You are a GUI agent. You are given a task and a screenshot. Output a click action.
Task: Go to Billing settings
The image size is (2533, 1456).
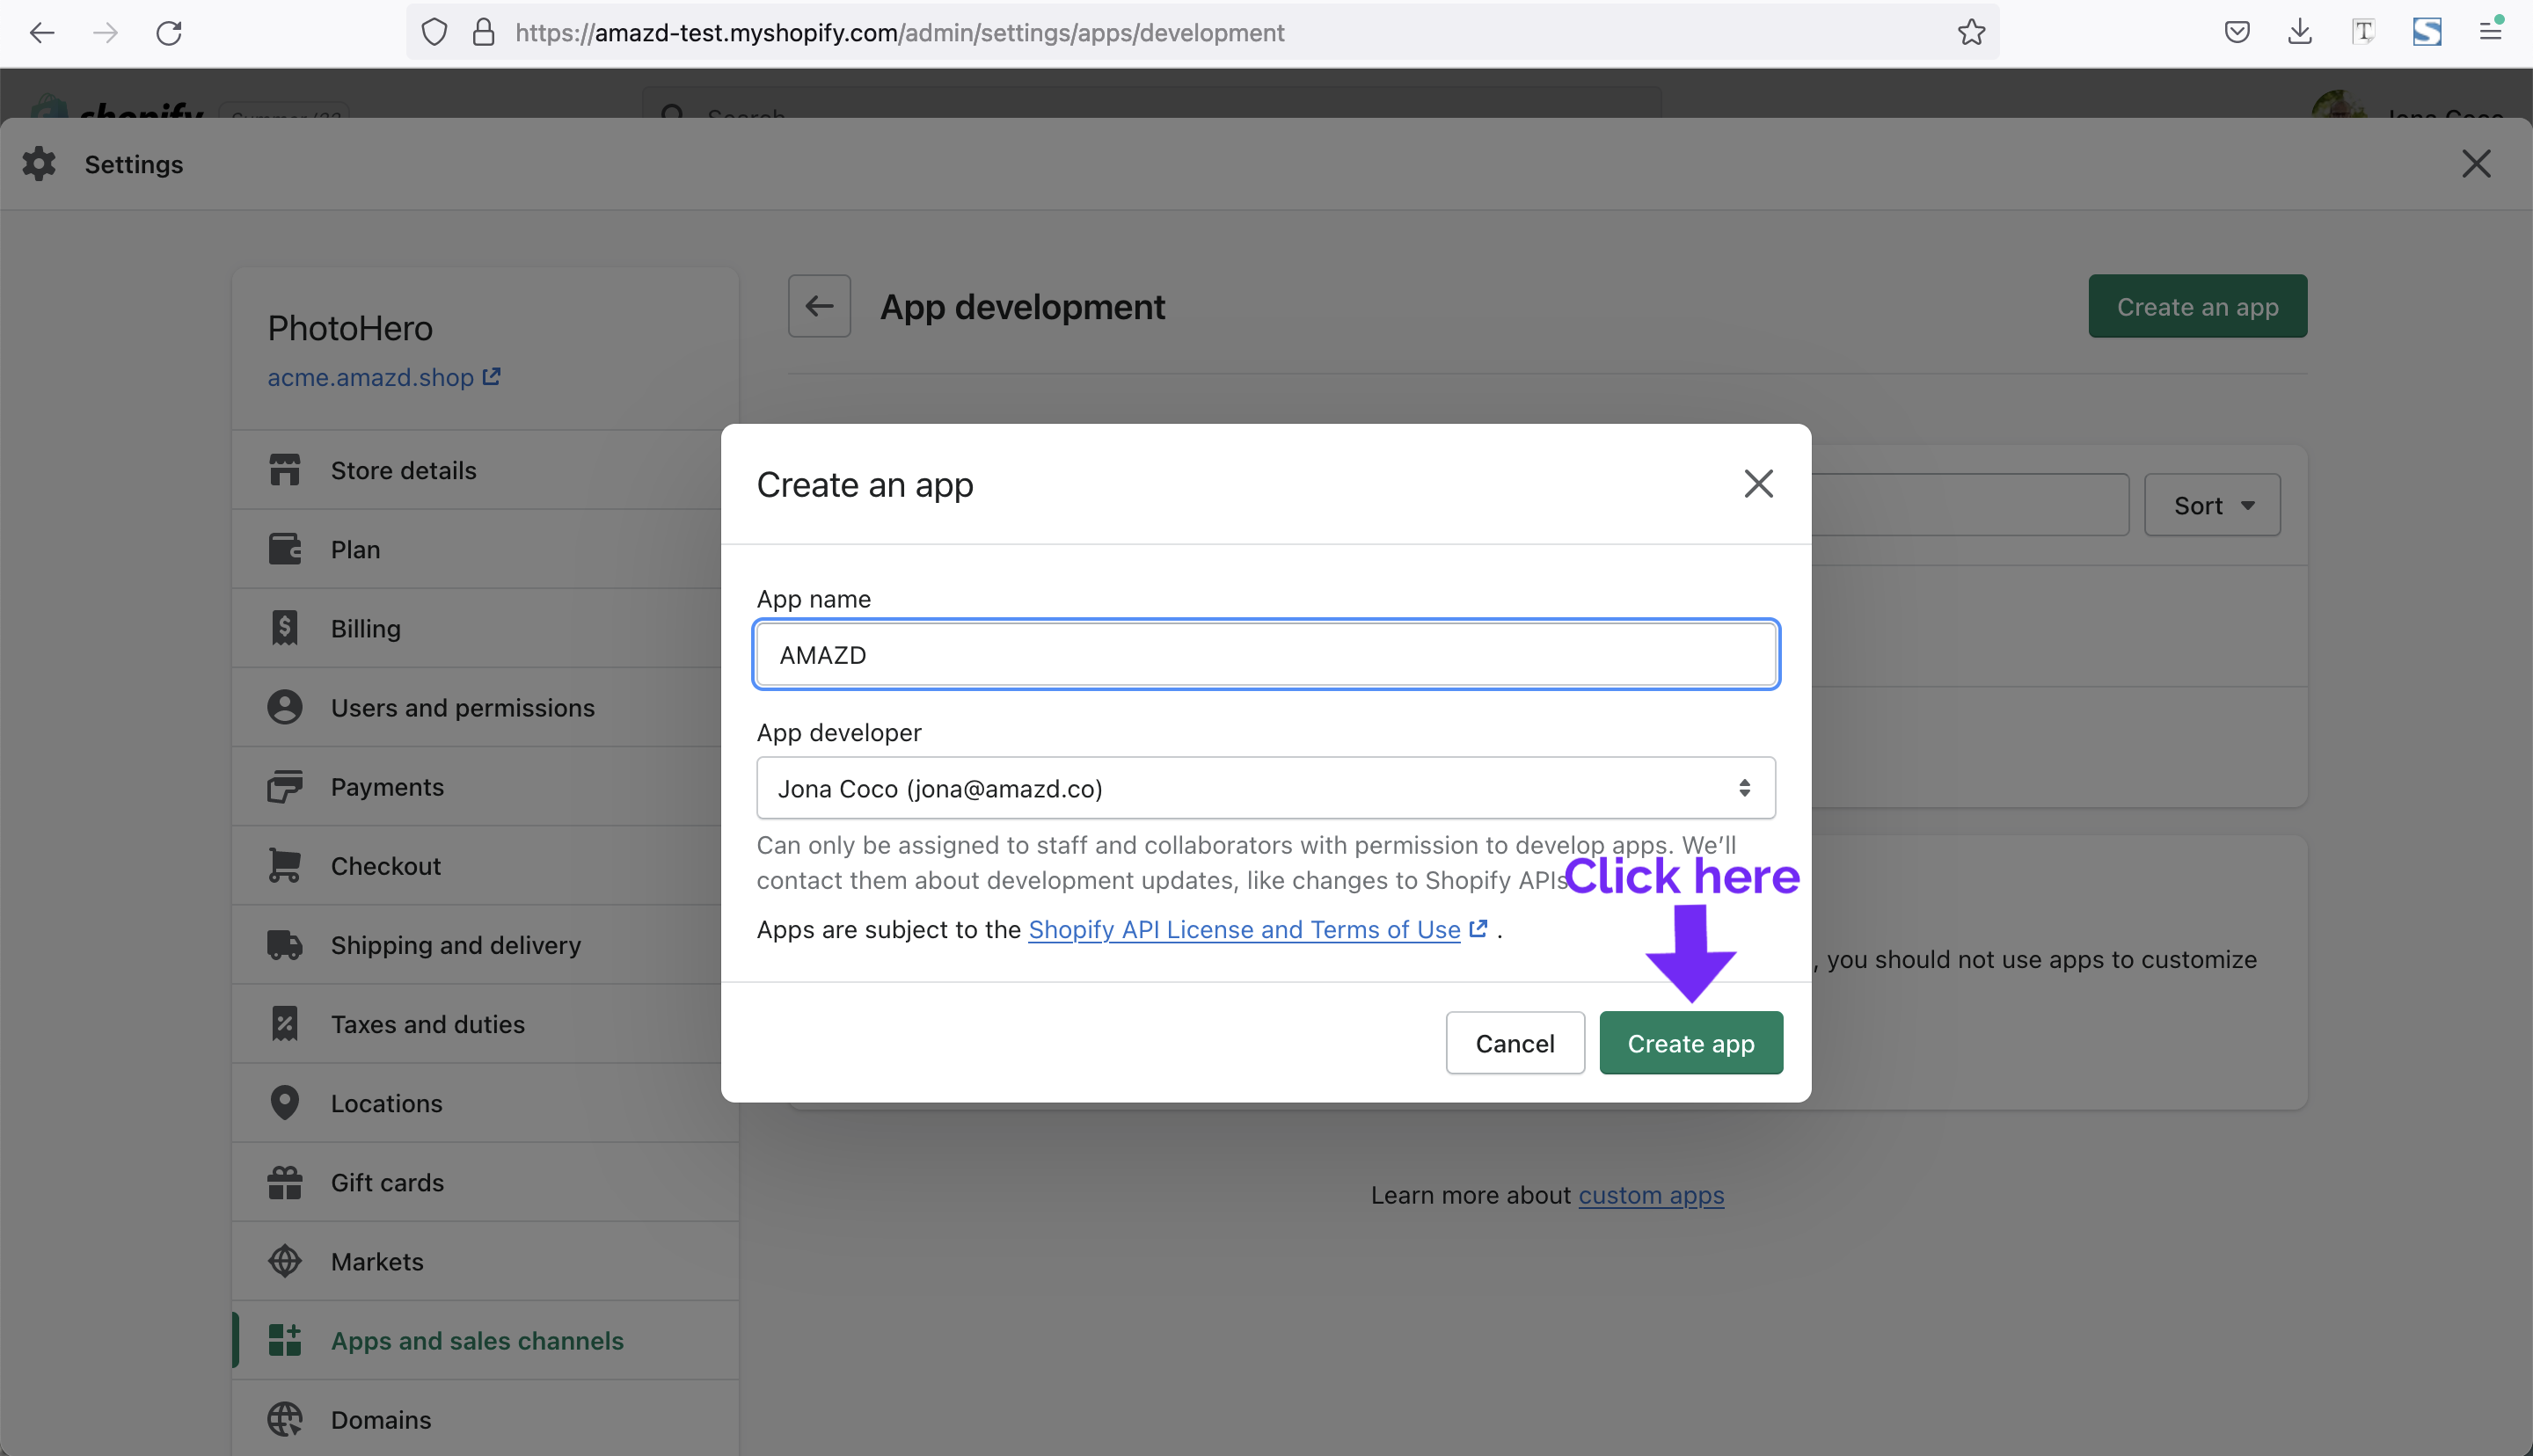coord(485,628)
